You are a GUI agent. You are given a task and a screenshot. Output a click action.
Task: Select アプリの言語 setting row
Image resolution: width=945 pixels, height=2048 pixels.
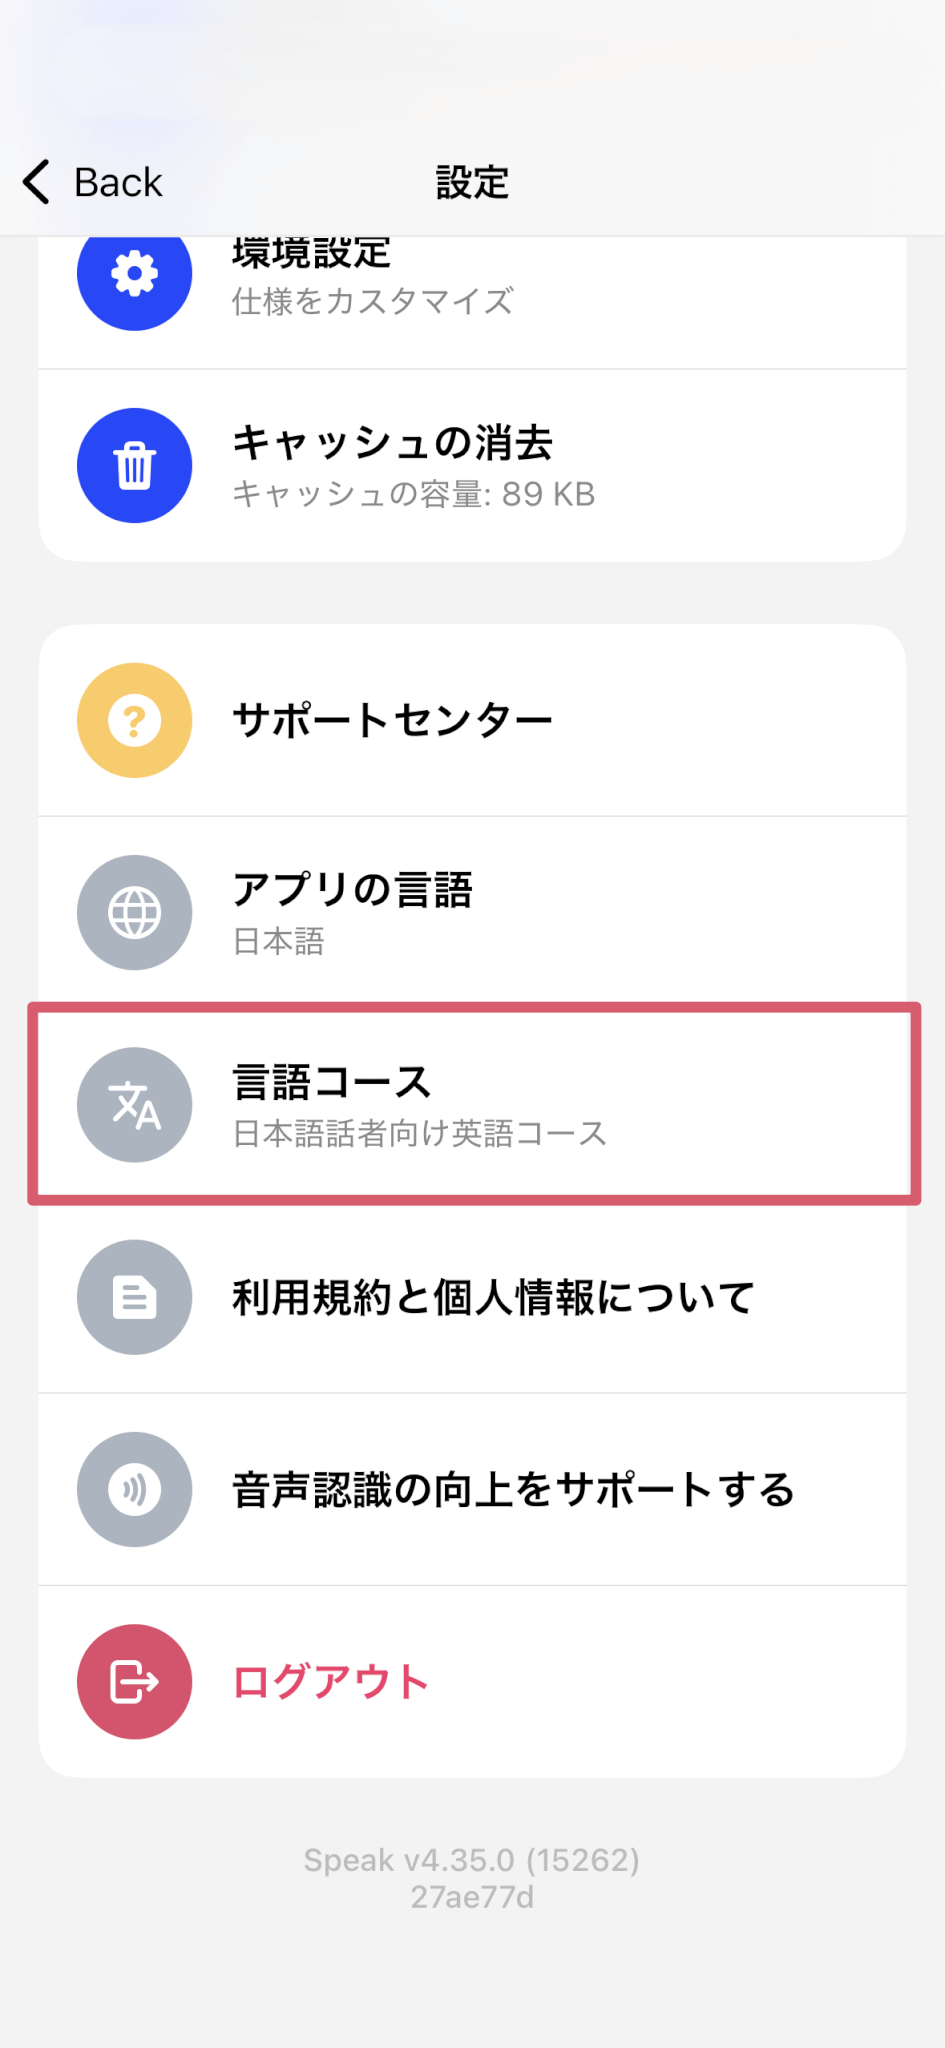[x=352, y=889]
